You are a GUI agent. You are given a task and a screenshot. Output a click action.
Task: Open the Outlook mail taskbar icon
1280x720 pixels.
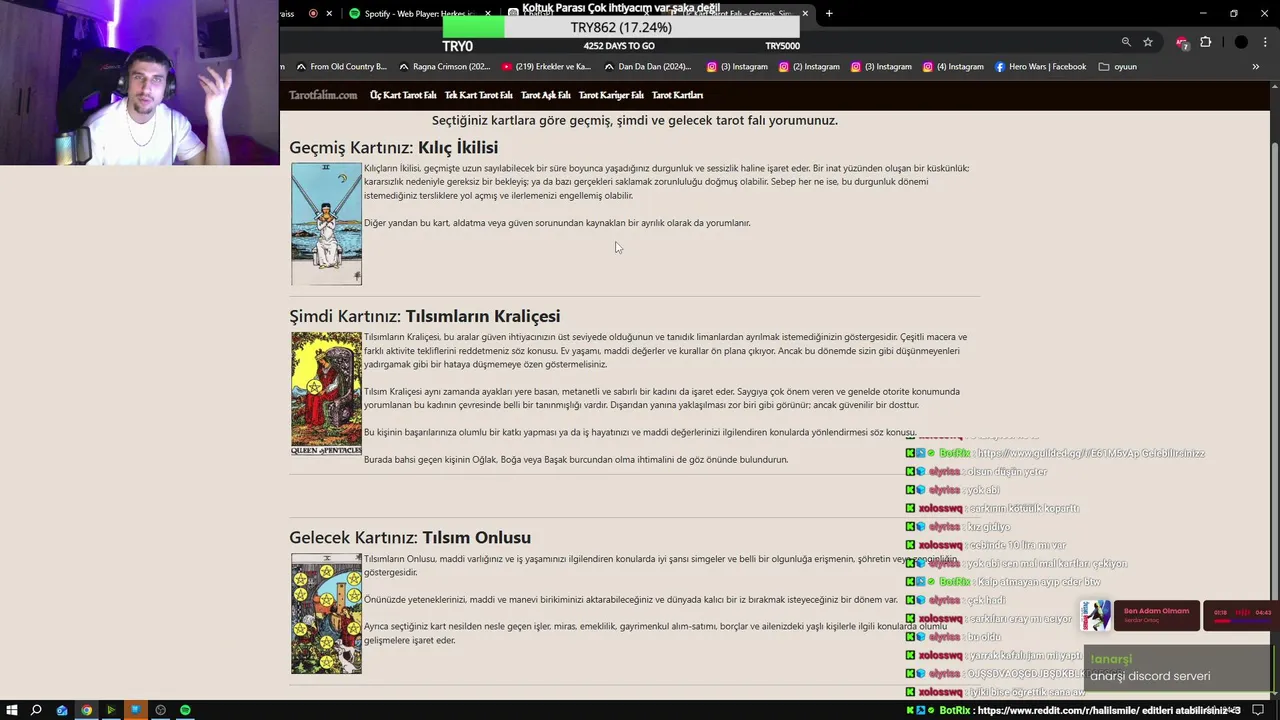[x=62, y=710]
